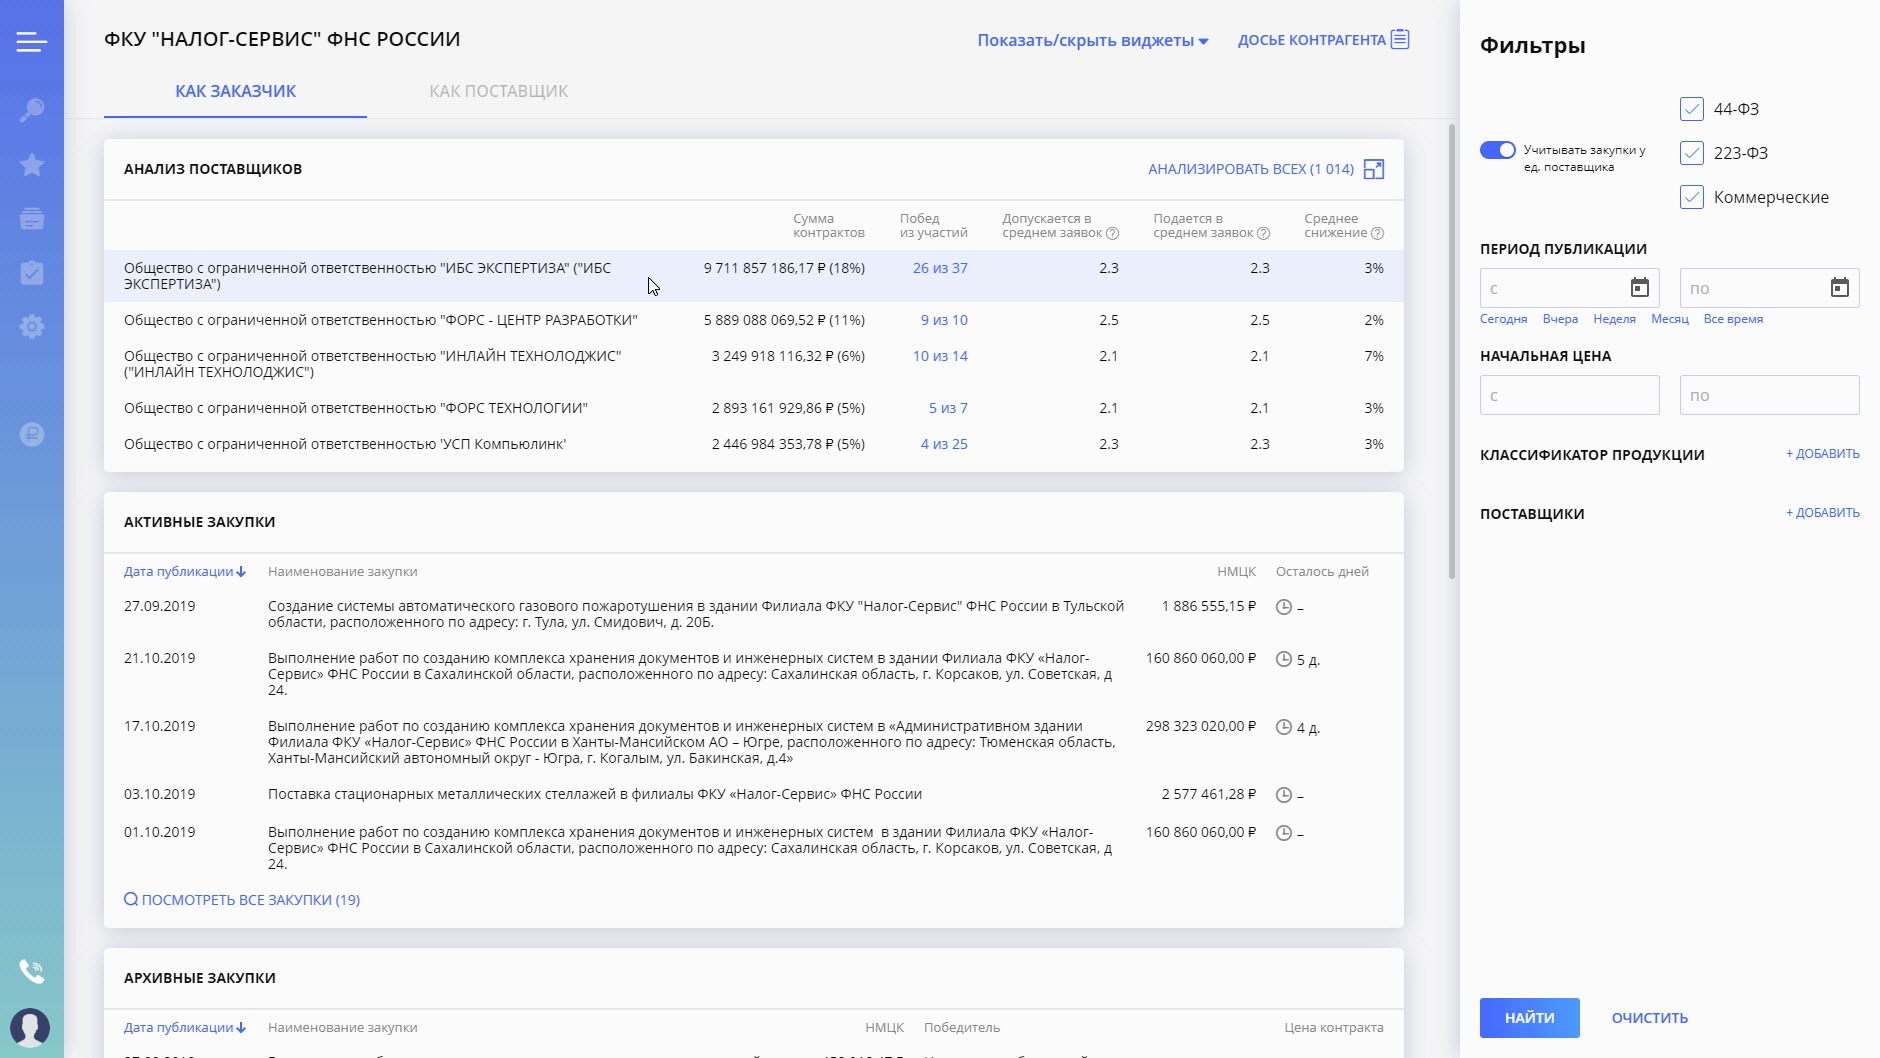The height and width of the screenshot is (1058, 1880).
Task: Disable single-supplier purchases toggle
Action: point(1498,150)
